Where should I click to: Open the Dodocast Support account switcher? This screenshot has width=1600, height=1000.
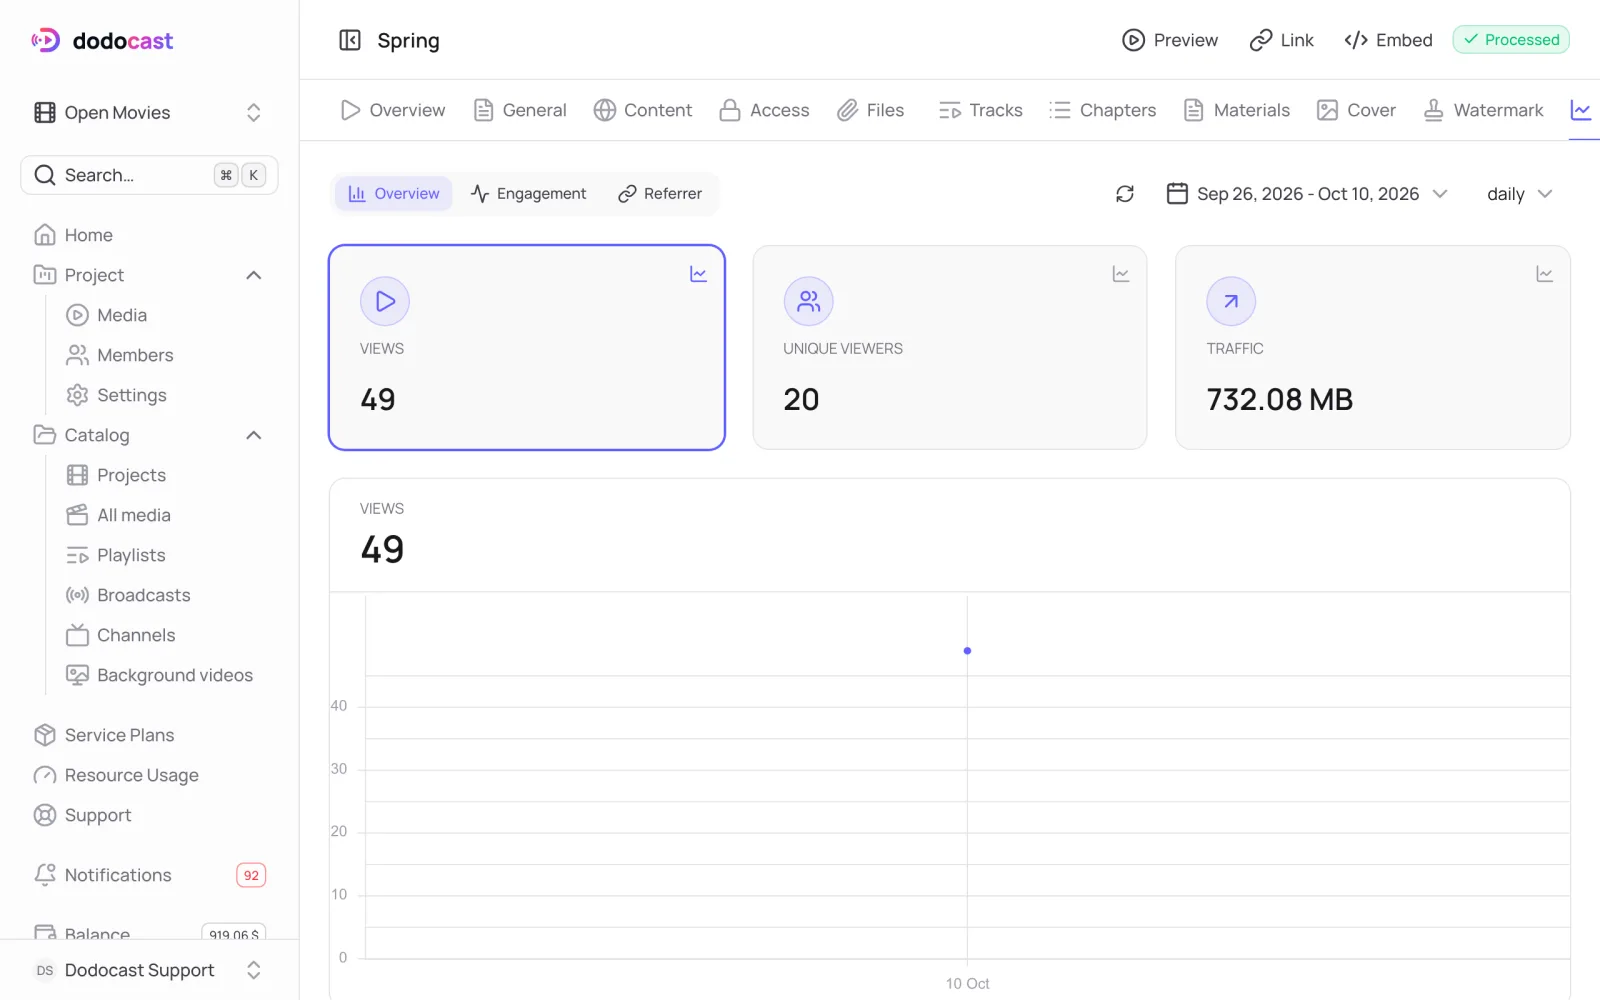149,970
